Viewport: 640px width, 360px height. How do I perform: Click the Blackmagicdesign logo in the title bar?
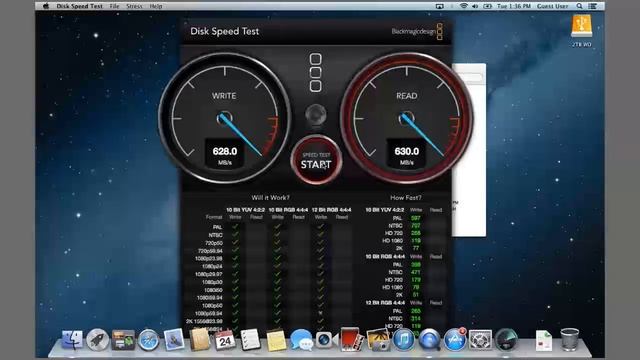coord(417,31)
